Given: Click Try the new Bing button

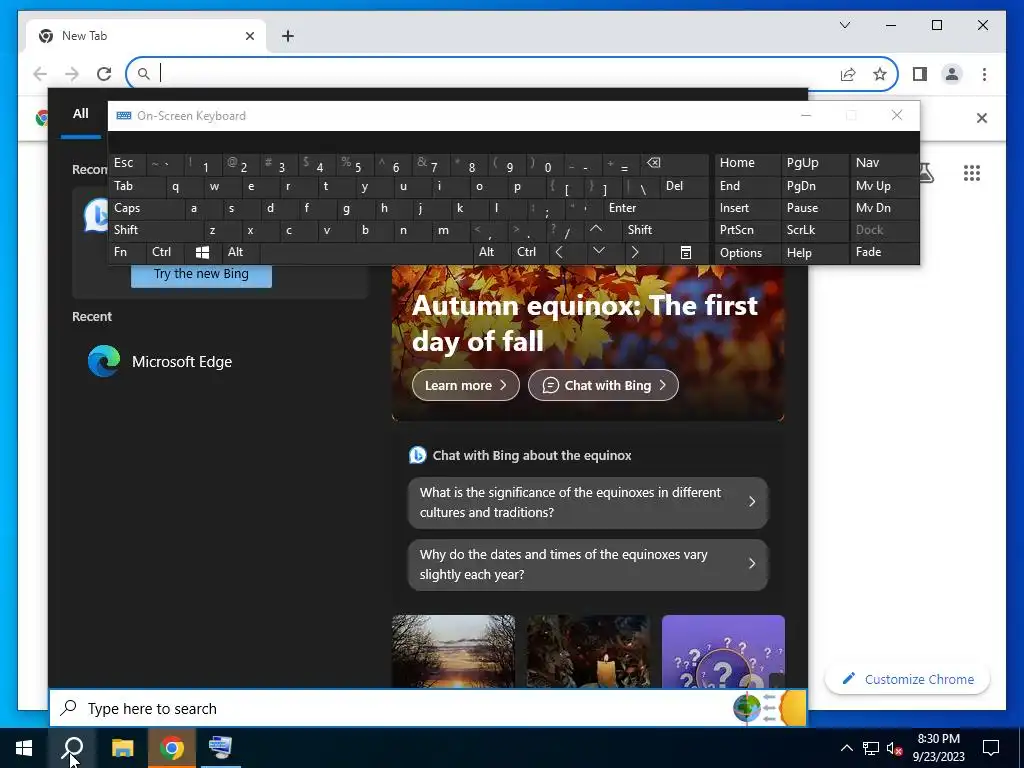Looking at the screenshot, I should 201,274.
